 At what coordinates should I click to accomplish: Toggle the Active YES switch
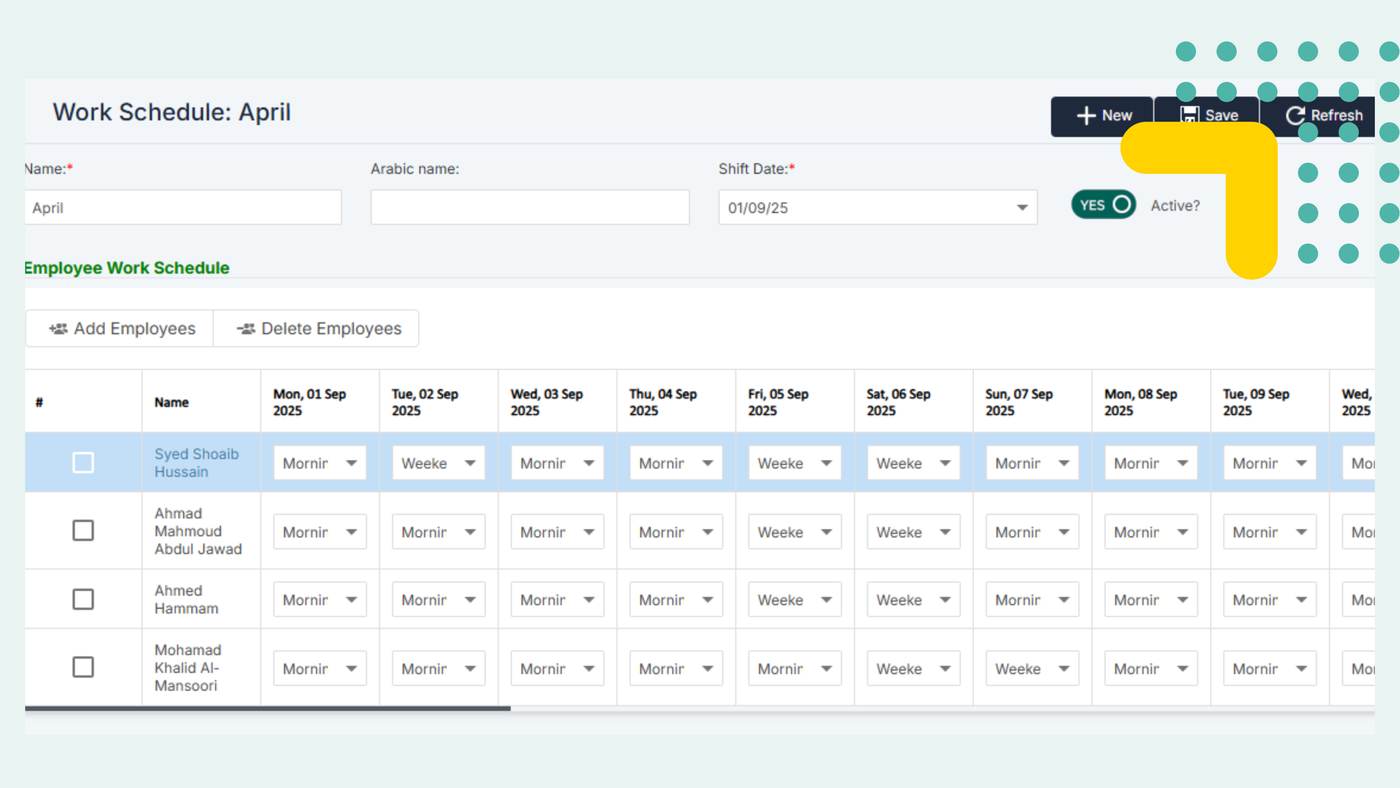pyautogui.click(x=1103, y=205)
